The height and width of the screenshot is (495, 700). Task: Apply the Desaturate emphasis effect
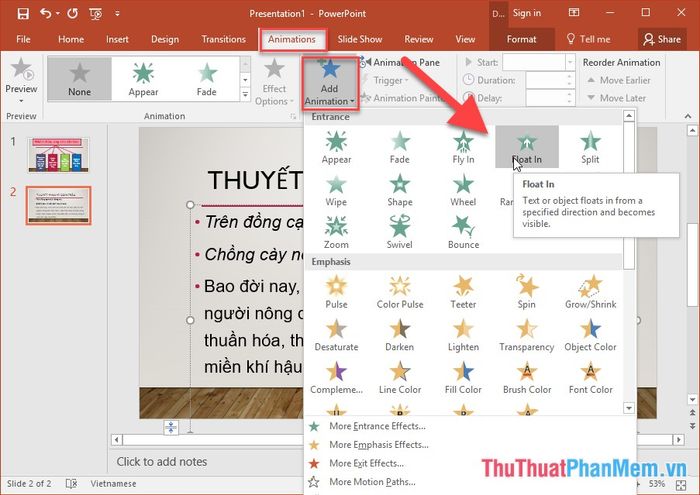point(336,335)
